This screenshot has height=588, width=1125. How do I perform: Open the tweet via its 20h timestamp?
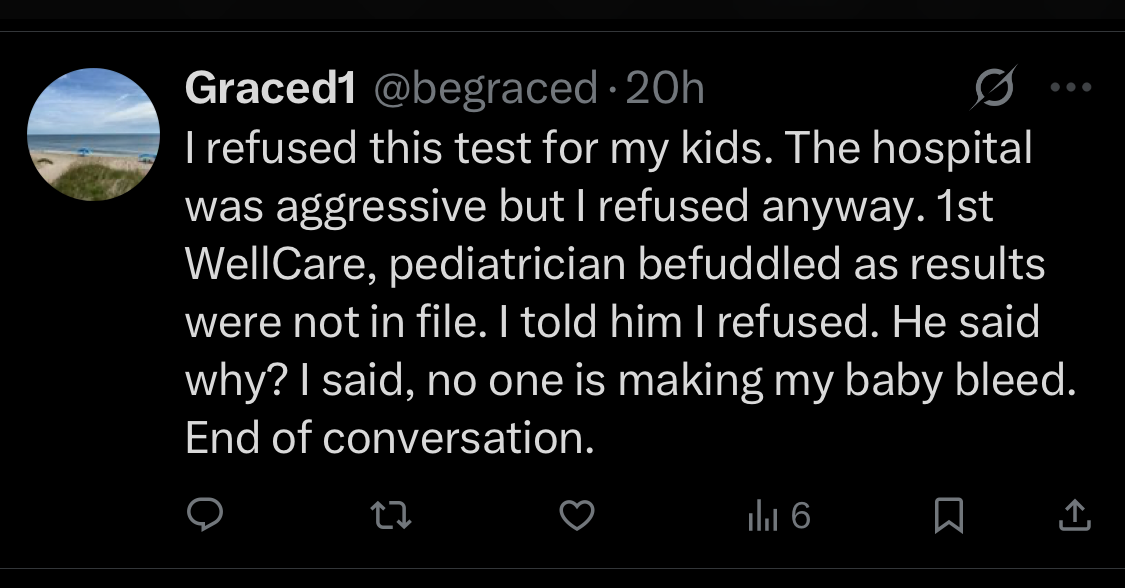[664, 89]
